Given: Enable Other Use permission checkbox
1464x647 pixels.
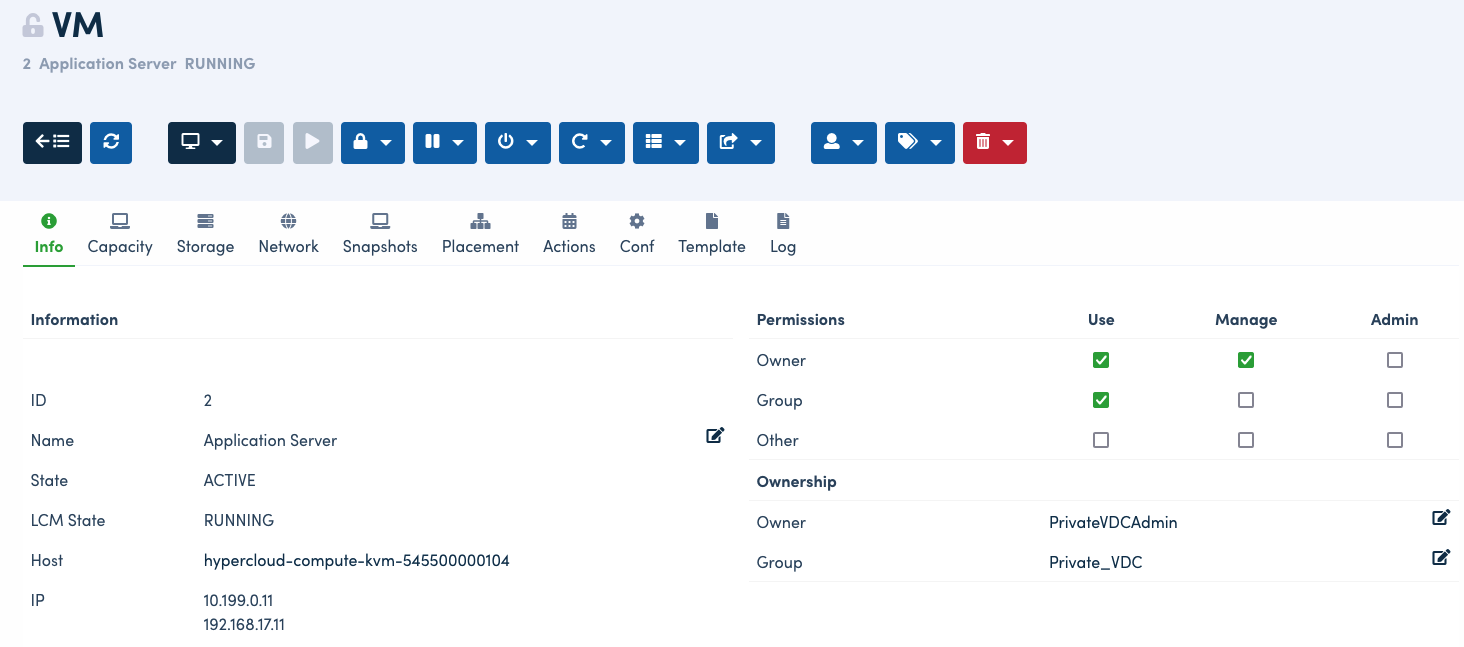Looking at the screenshot, I should (1101, 440).
